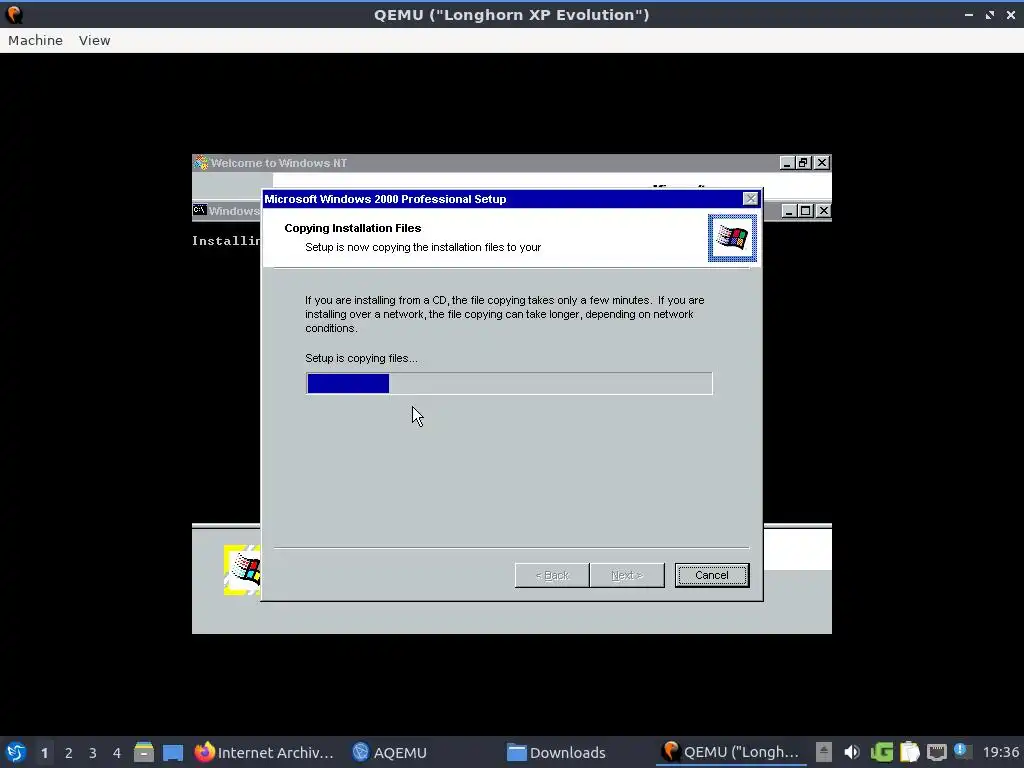Switch to the Downloads folder window
This screenshot has width=1024, height=768.
click(x=557, y=752)
